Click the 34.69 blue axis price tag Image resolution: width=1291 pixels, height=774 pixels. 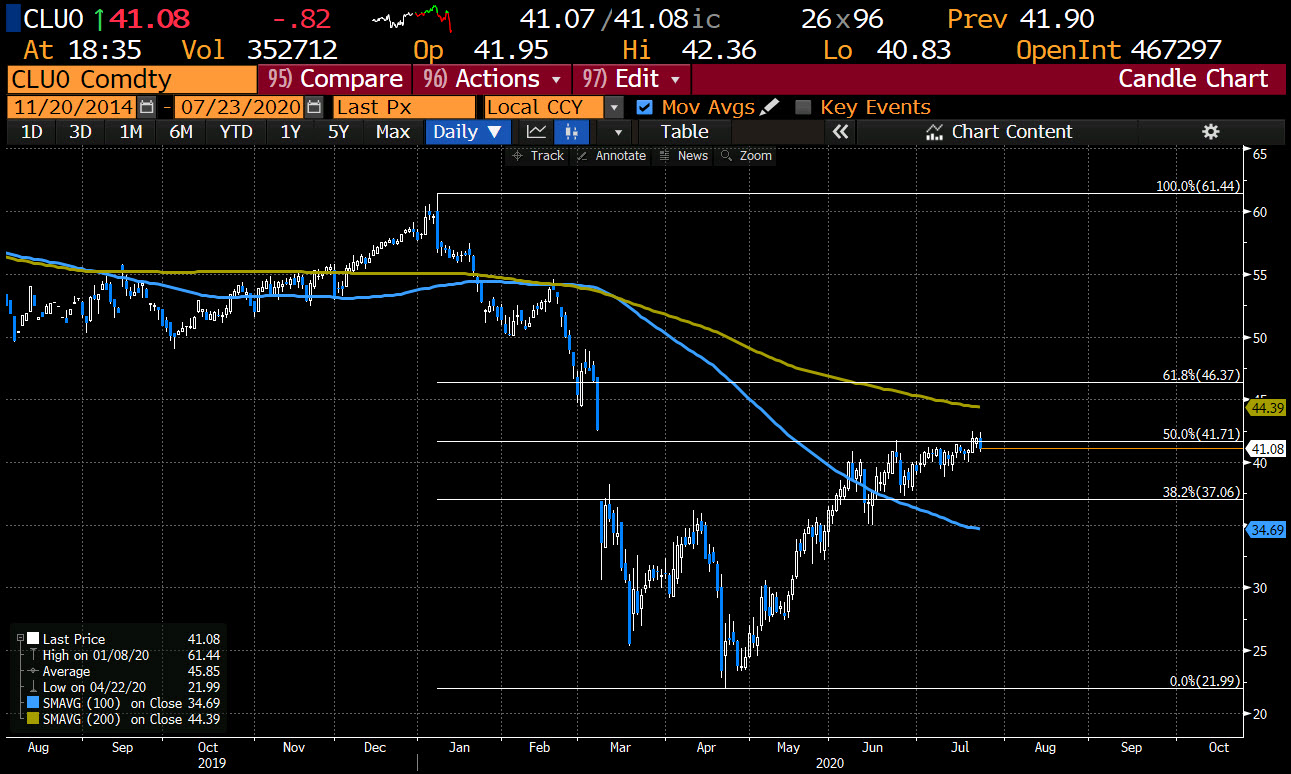[x=1267, y=529]
